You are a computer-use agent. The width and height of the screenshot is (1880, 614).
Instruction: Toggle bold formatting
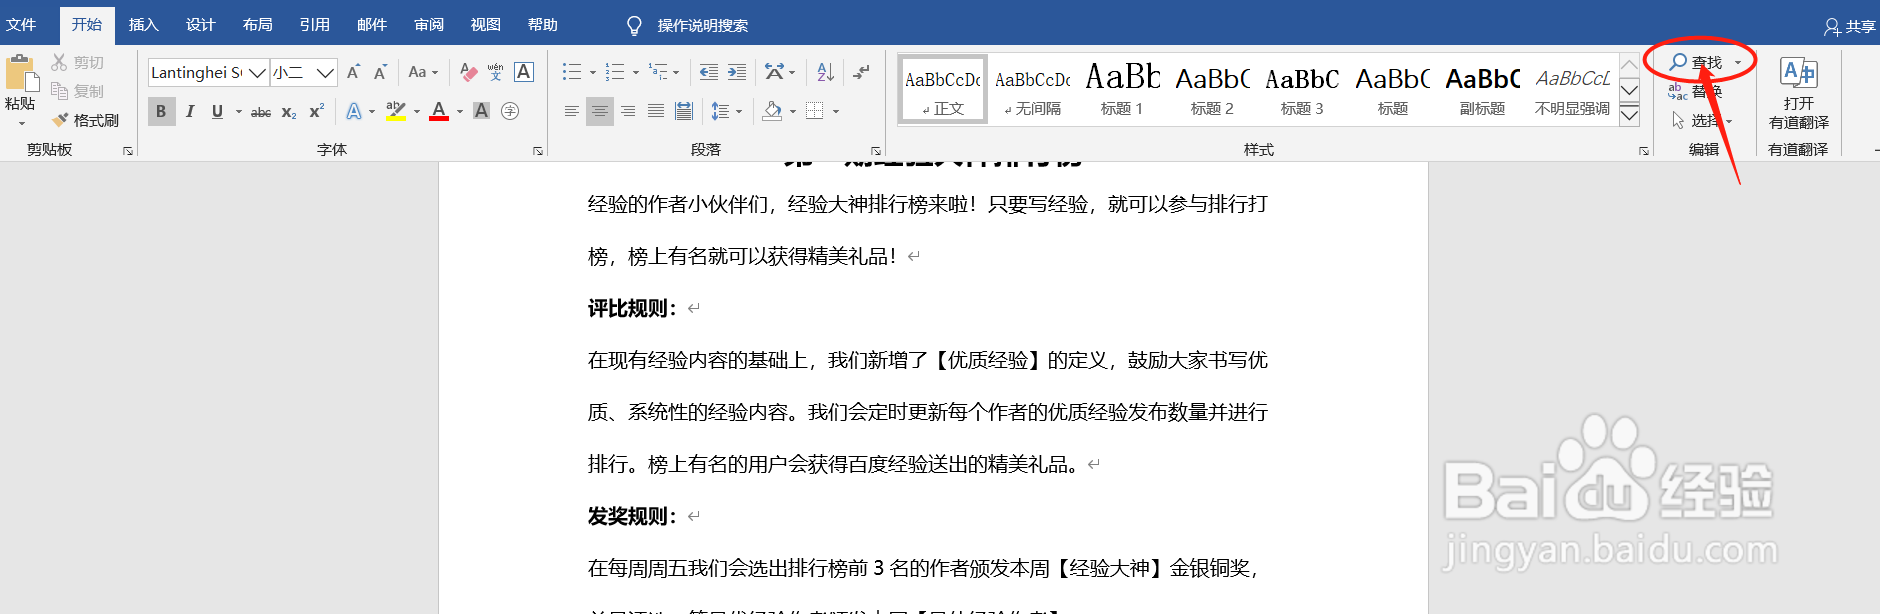pyautogui.click(x=161, y=111)
